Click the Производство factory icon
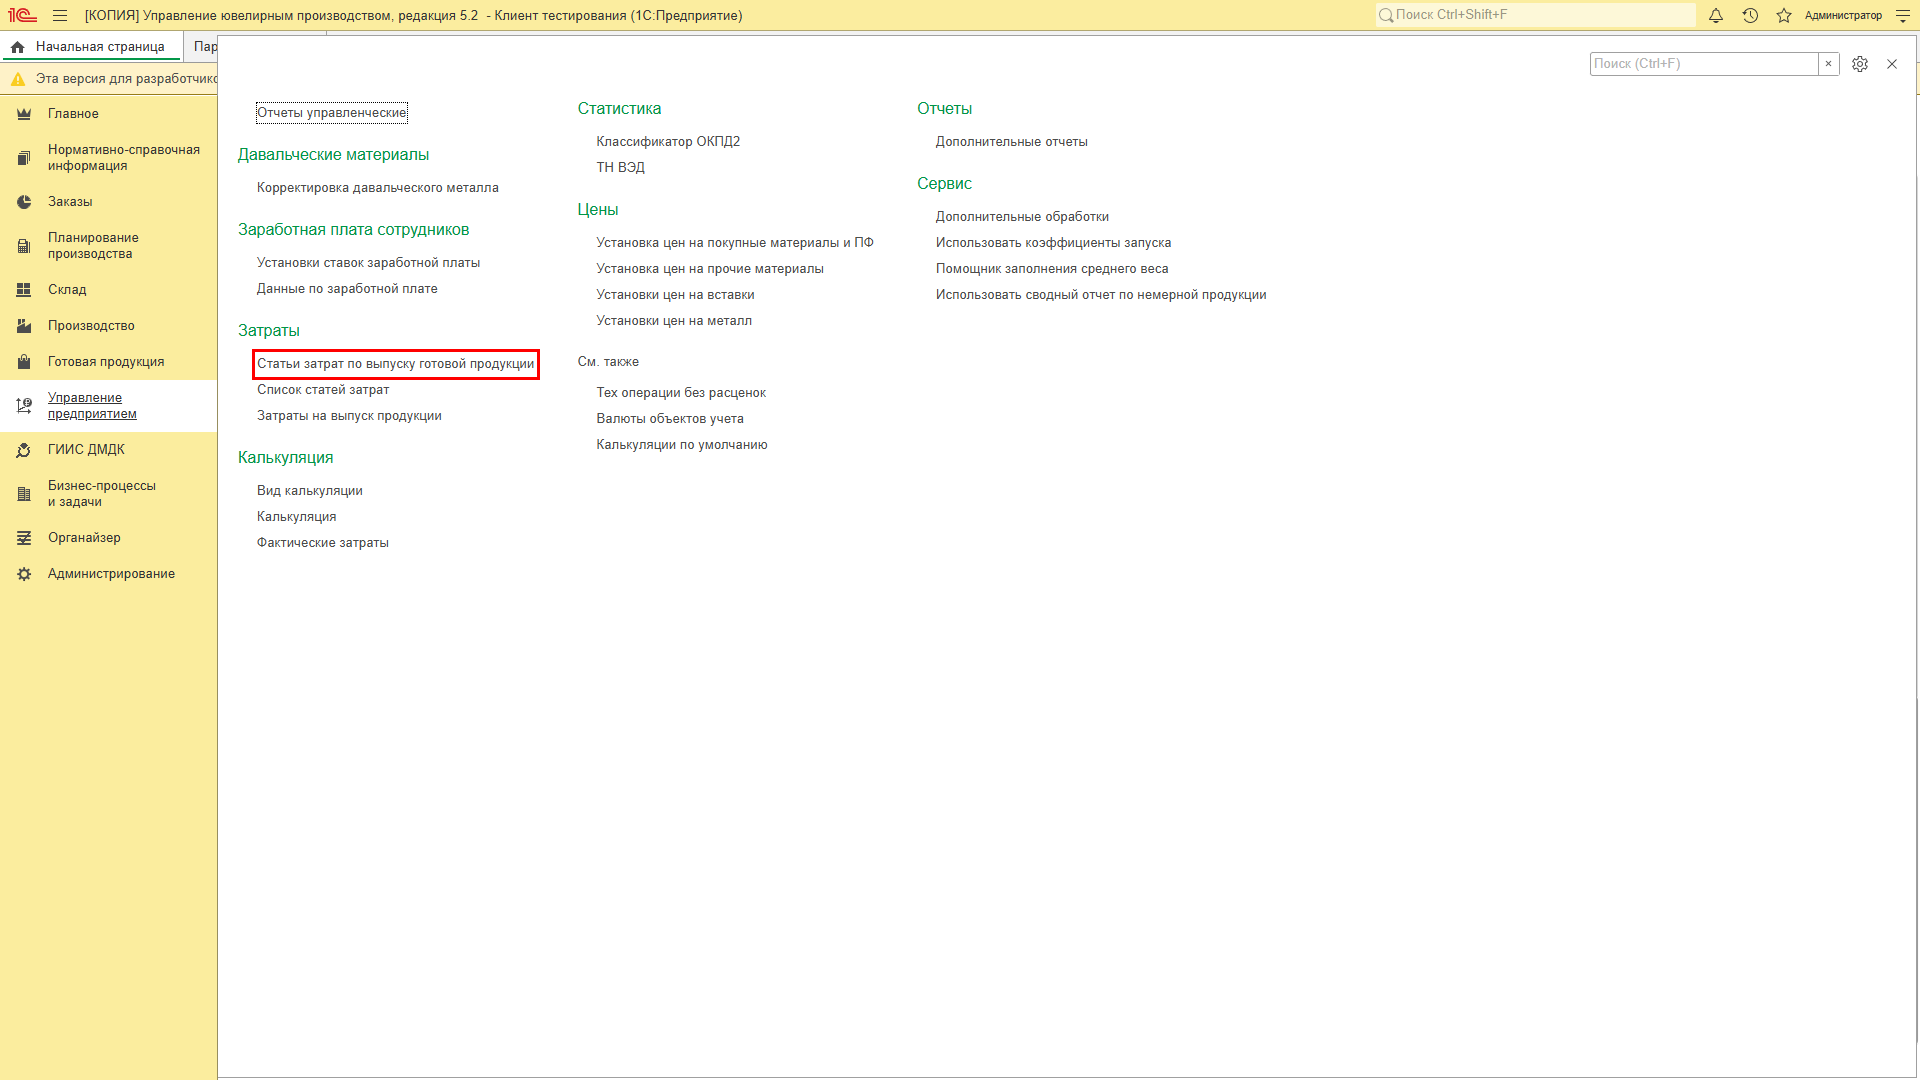Screen dimensions: 1920x1080 [24, 326]
